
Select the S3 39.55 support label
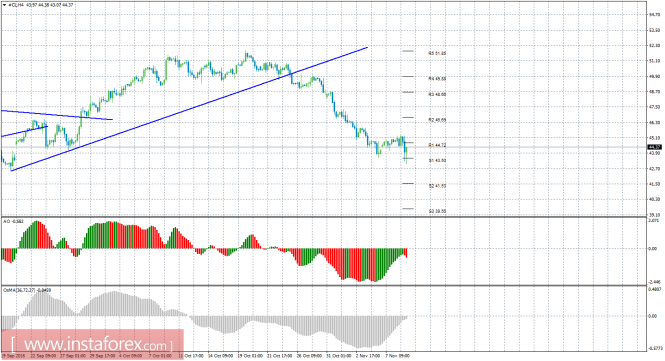[437, 211]
